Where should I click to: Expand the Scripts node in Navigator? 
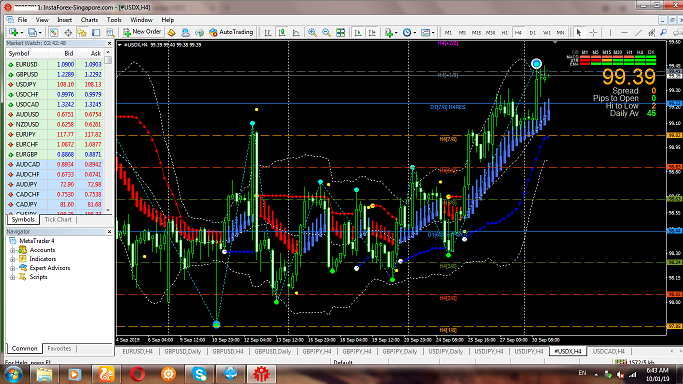tap(13, 277)
